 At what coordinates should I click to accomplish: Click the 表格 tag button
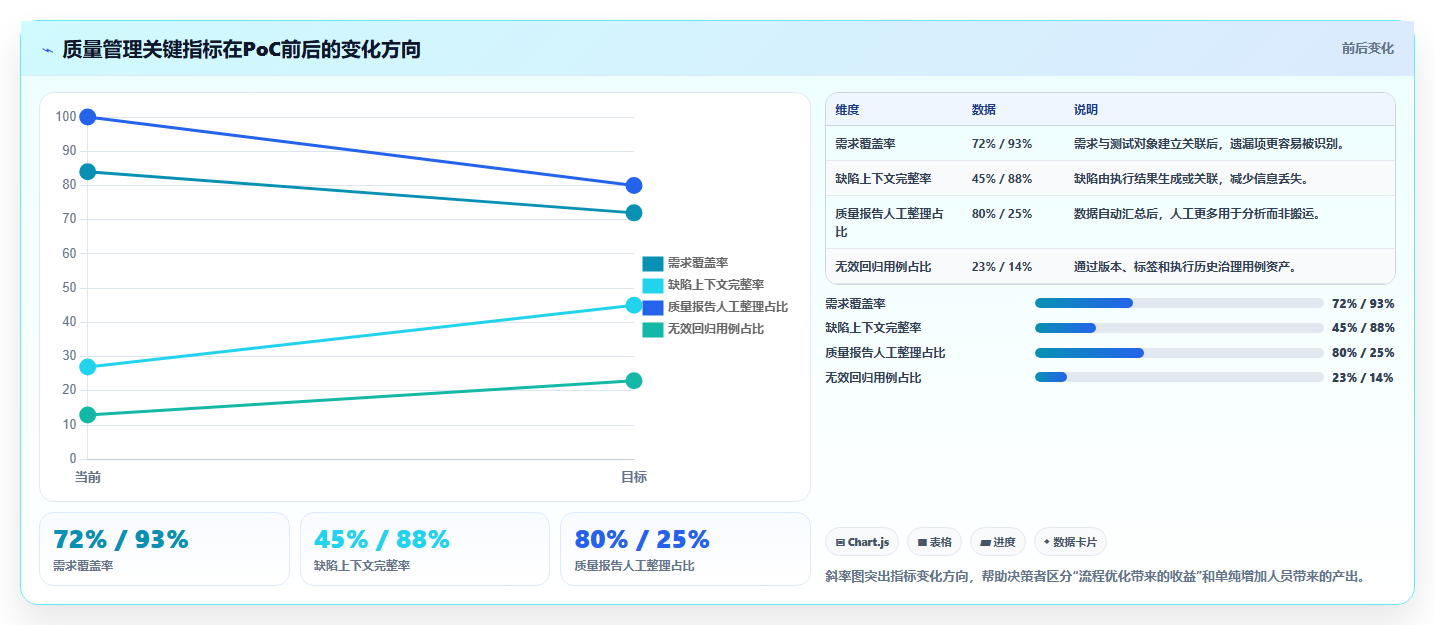coord(934,542)
